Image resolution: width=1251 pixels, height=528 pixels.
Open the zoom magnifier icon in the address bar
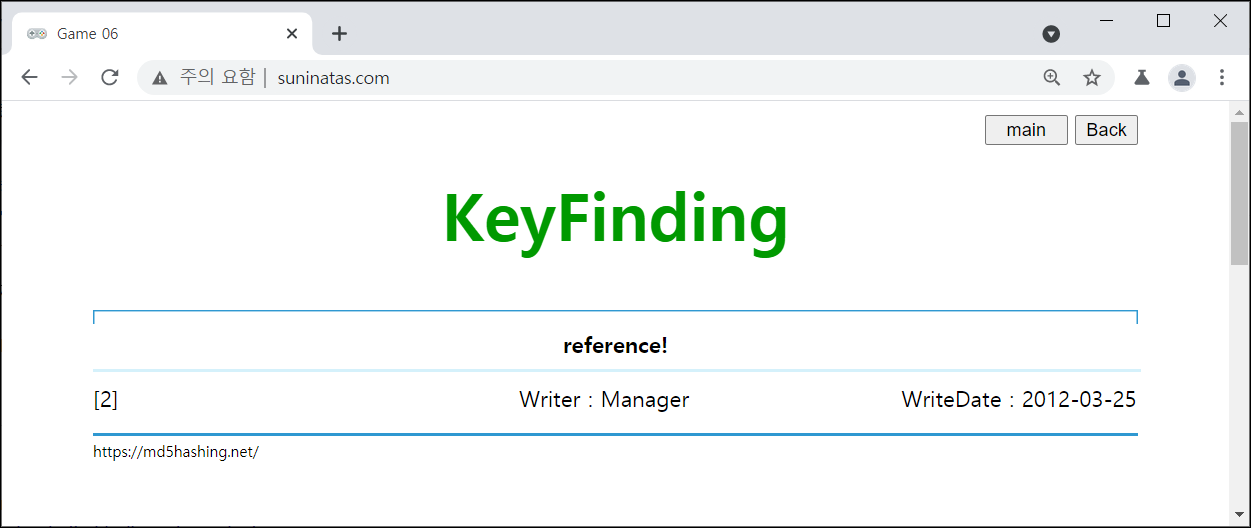point(1052,77)
